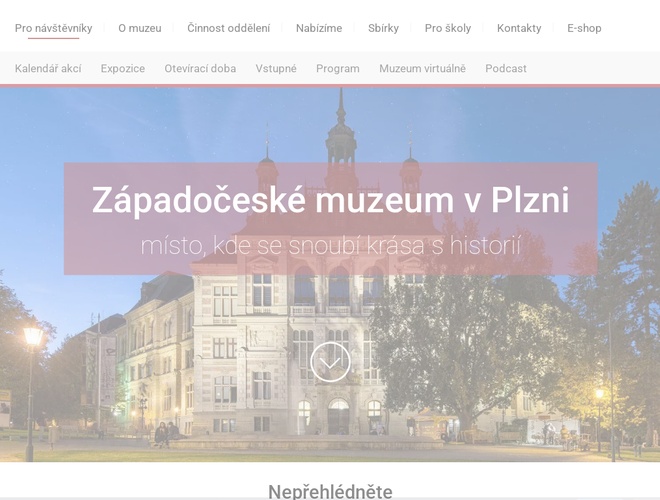Navigate to the Kontakty page
Screen dimensions: 660x500
(519, 28)
